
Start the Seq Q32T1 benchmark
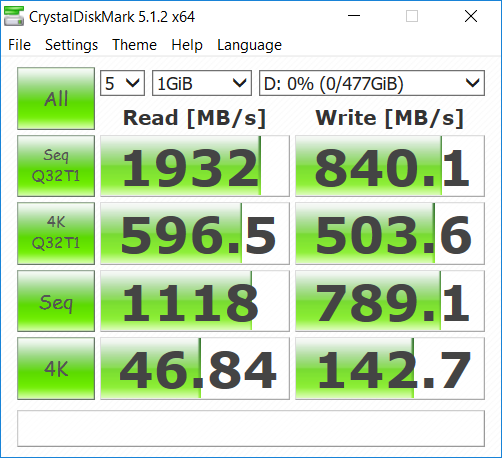[56, 166]
